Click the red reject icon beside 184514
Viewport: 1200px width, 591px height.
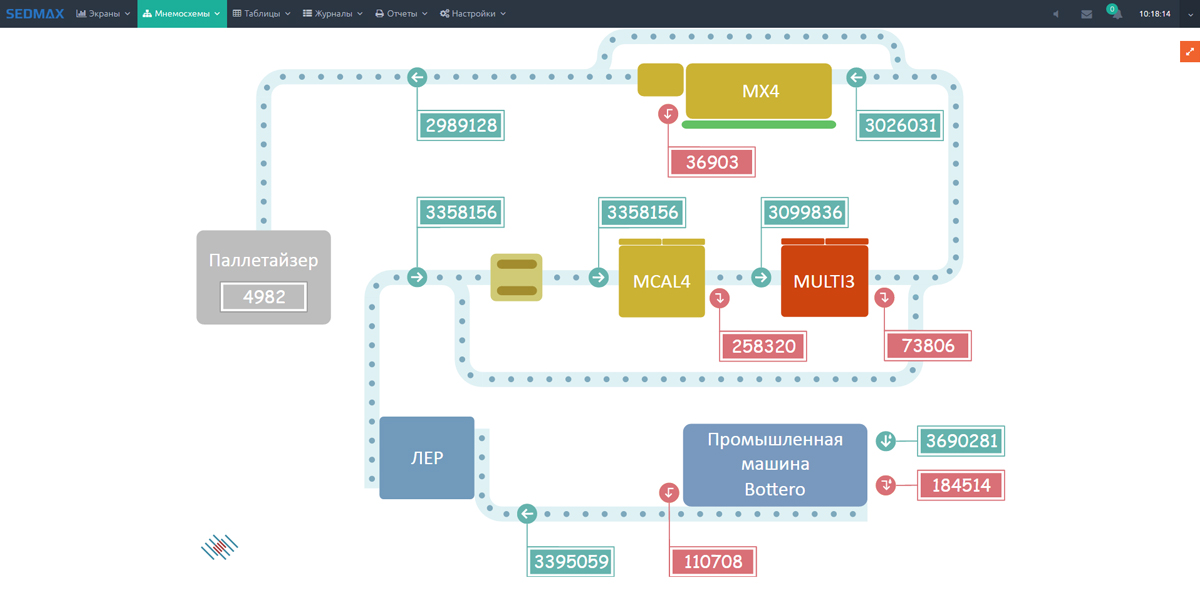tap(885, 485)
